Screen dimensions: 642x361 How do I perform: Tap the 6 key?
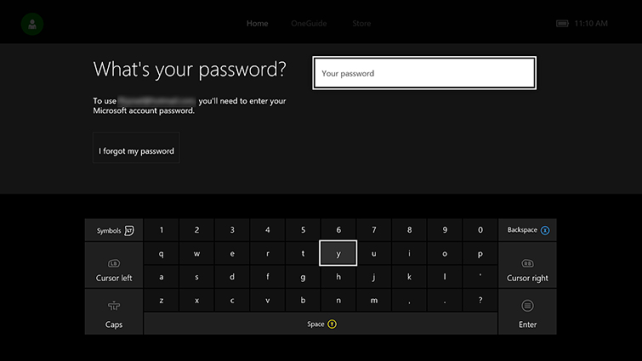[x=338, y=230]
